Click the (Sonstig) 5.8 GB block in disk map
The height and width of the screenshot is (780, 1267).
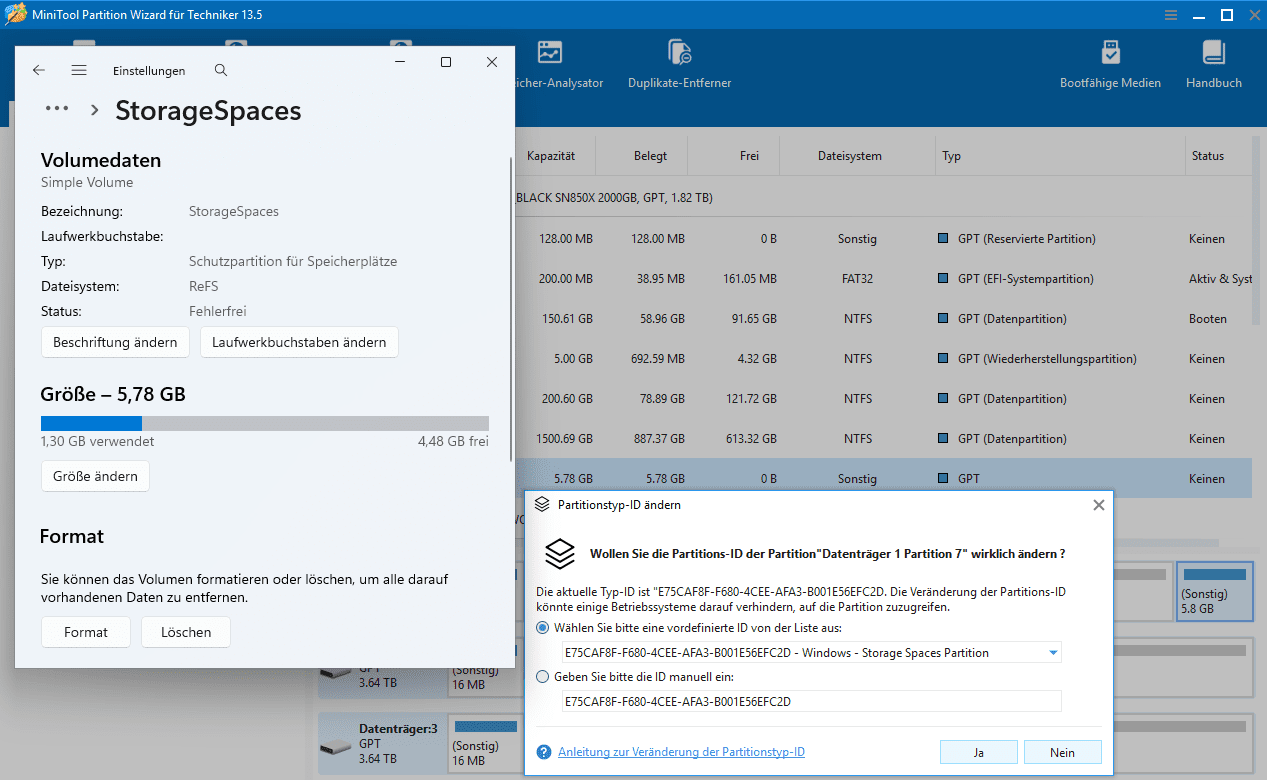click(1215, 591)
